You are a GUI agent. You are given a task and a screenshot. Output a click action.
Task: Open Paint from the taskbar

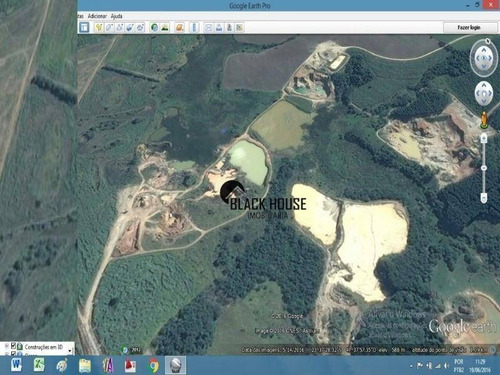62,365
